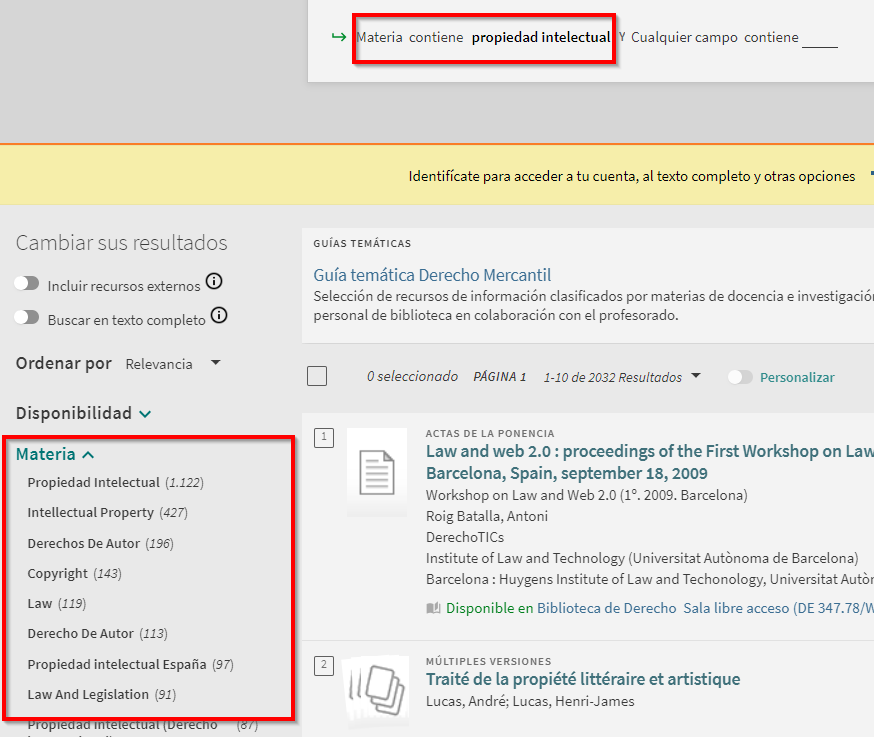Image resolution: width=874 pixels, height=737 pixels.
Task: Click Biblioteca de Derecho availability link
Action: 606,608
